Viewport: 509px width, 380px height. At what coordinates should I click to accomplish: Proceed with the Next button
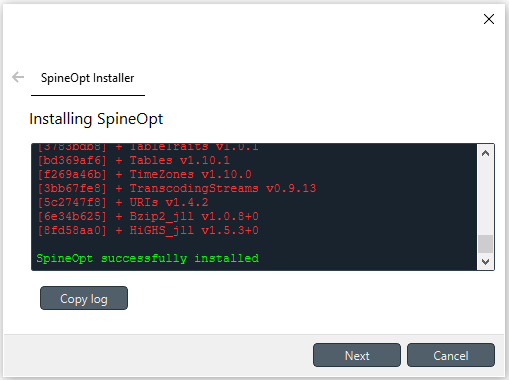coord(357,355)
